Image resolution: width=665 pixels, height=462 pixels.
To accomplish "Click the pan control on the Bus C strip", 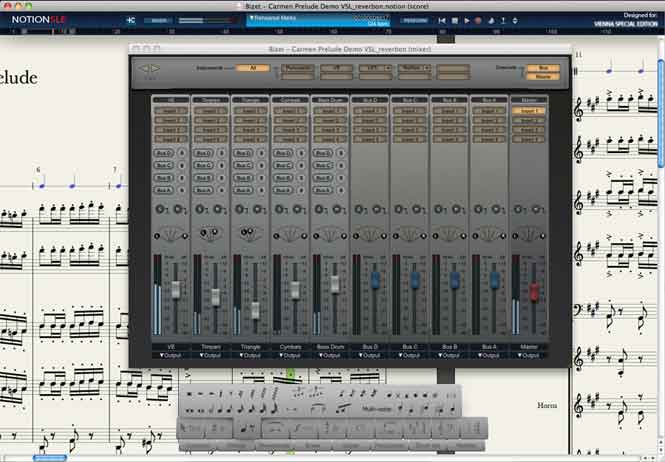I will point(410,235).
